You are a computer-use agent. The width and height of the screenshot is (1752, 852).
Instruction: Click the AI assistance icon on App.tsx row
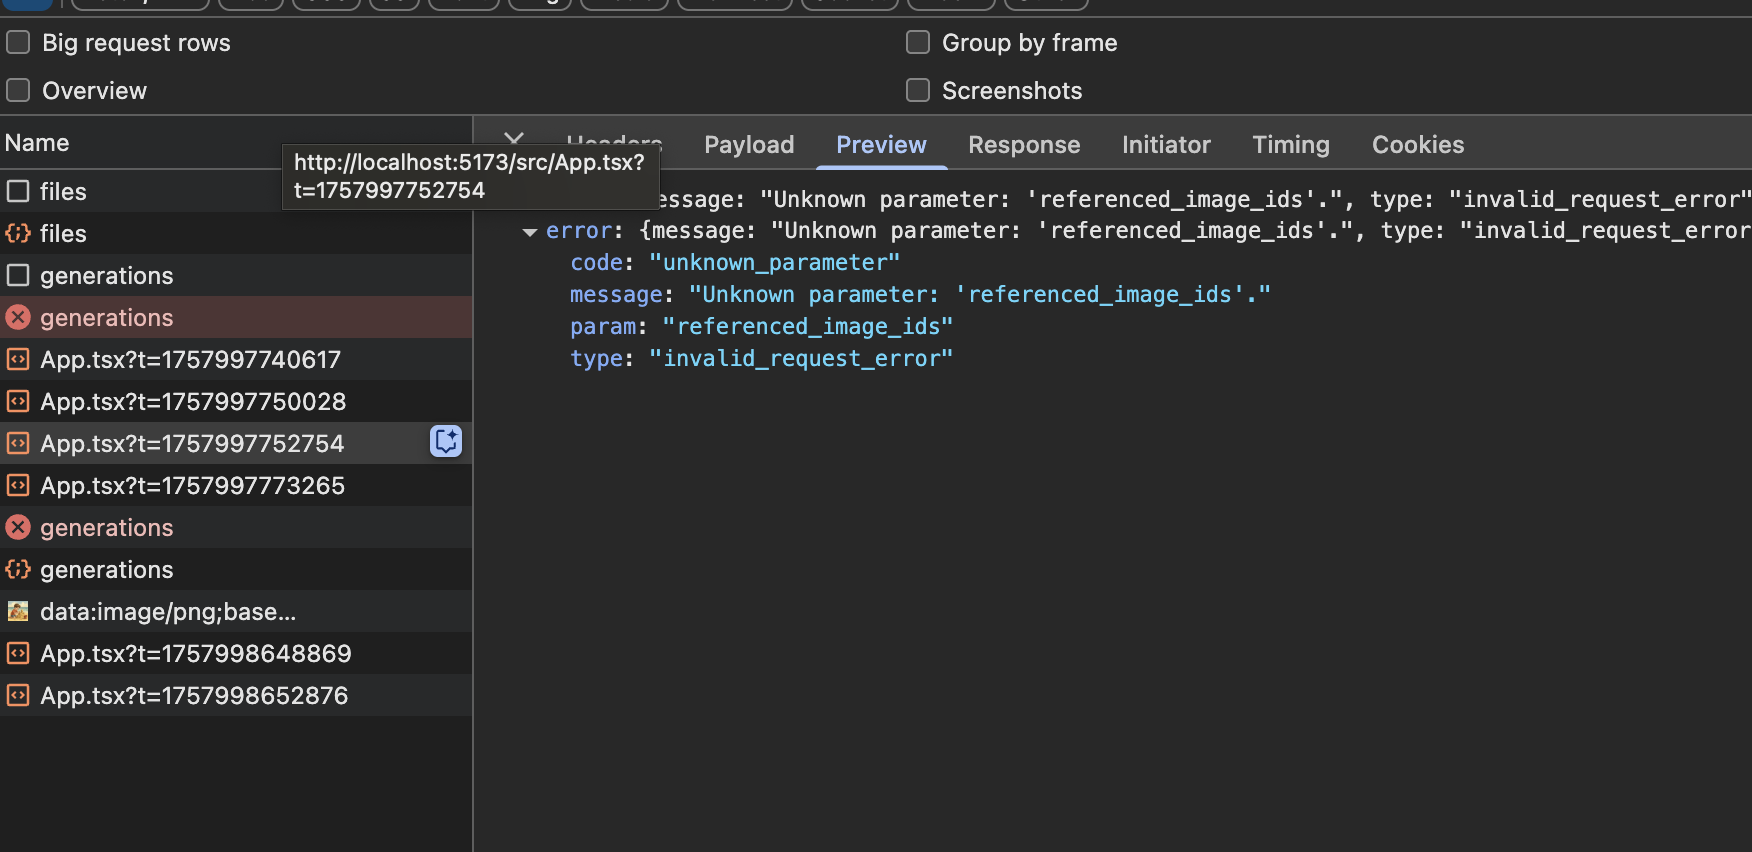(446, 441)
